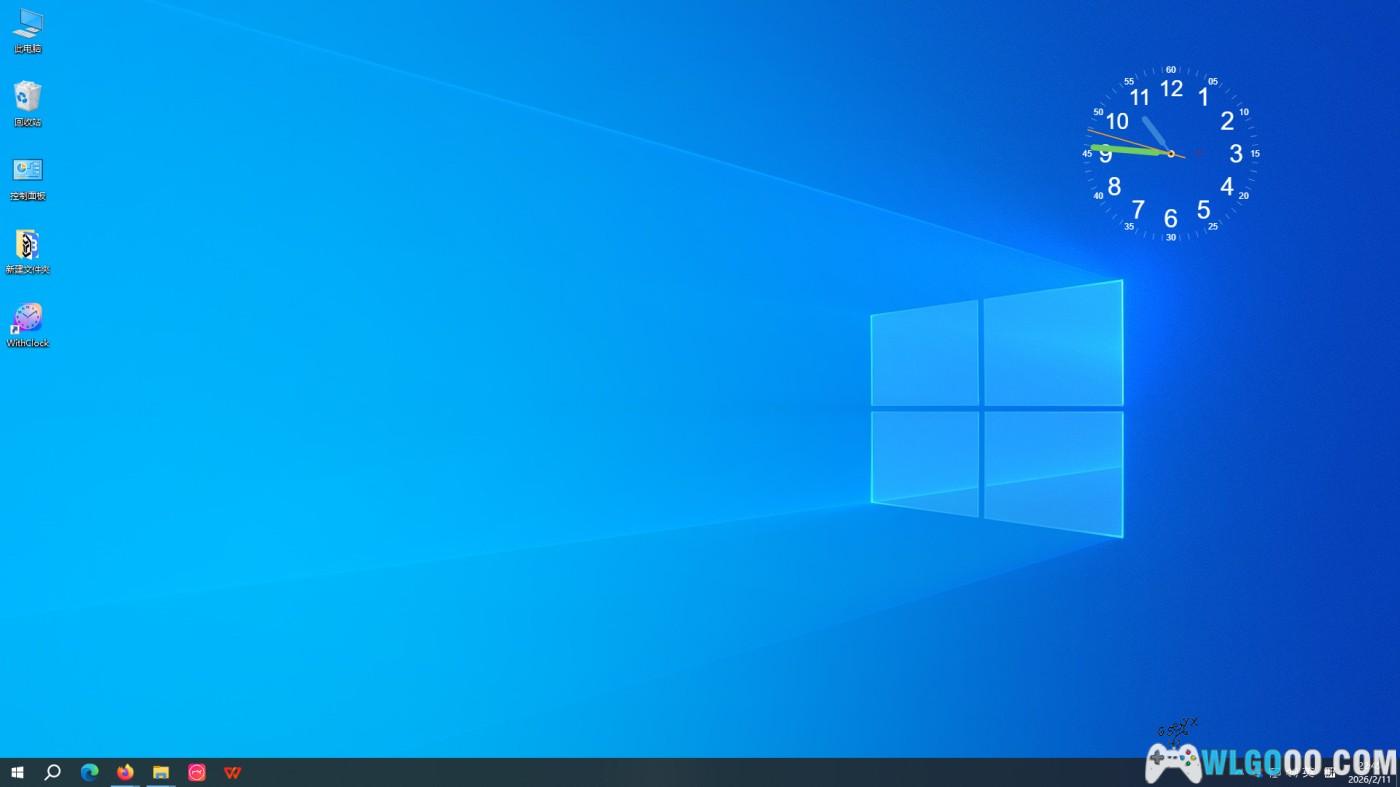Open the calendar via the 2026/2/11 date
1400x787 pixels.
click(x=1368, y=779)
